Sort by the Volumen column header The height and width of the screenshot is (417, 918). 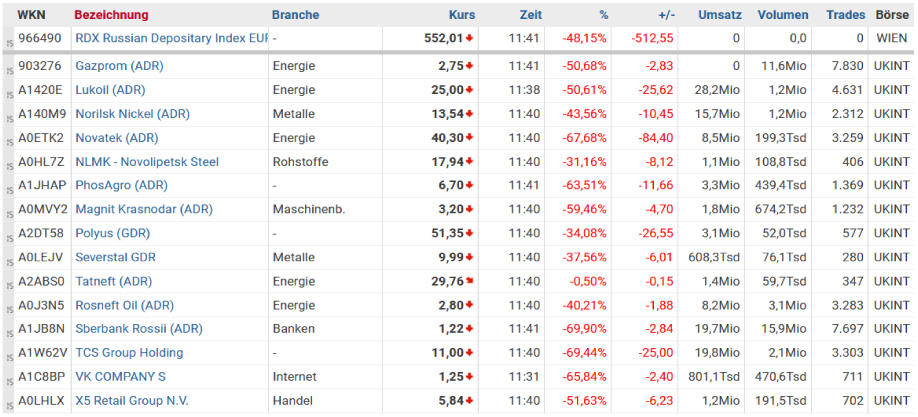coord(783,15)
